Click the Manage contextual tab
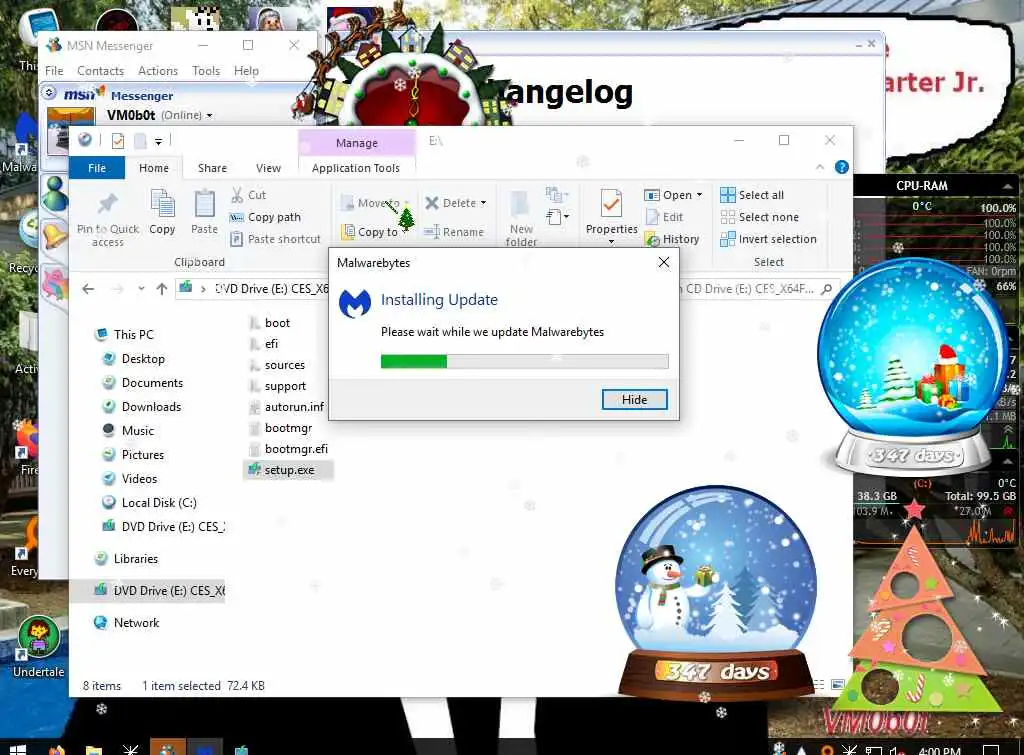The height and width of the screenshot is (755, 1024). [x=357, y=142]
